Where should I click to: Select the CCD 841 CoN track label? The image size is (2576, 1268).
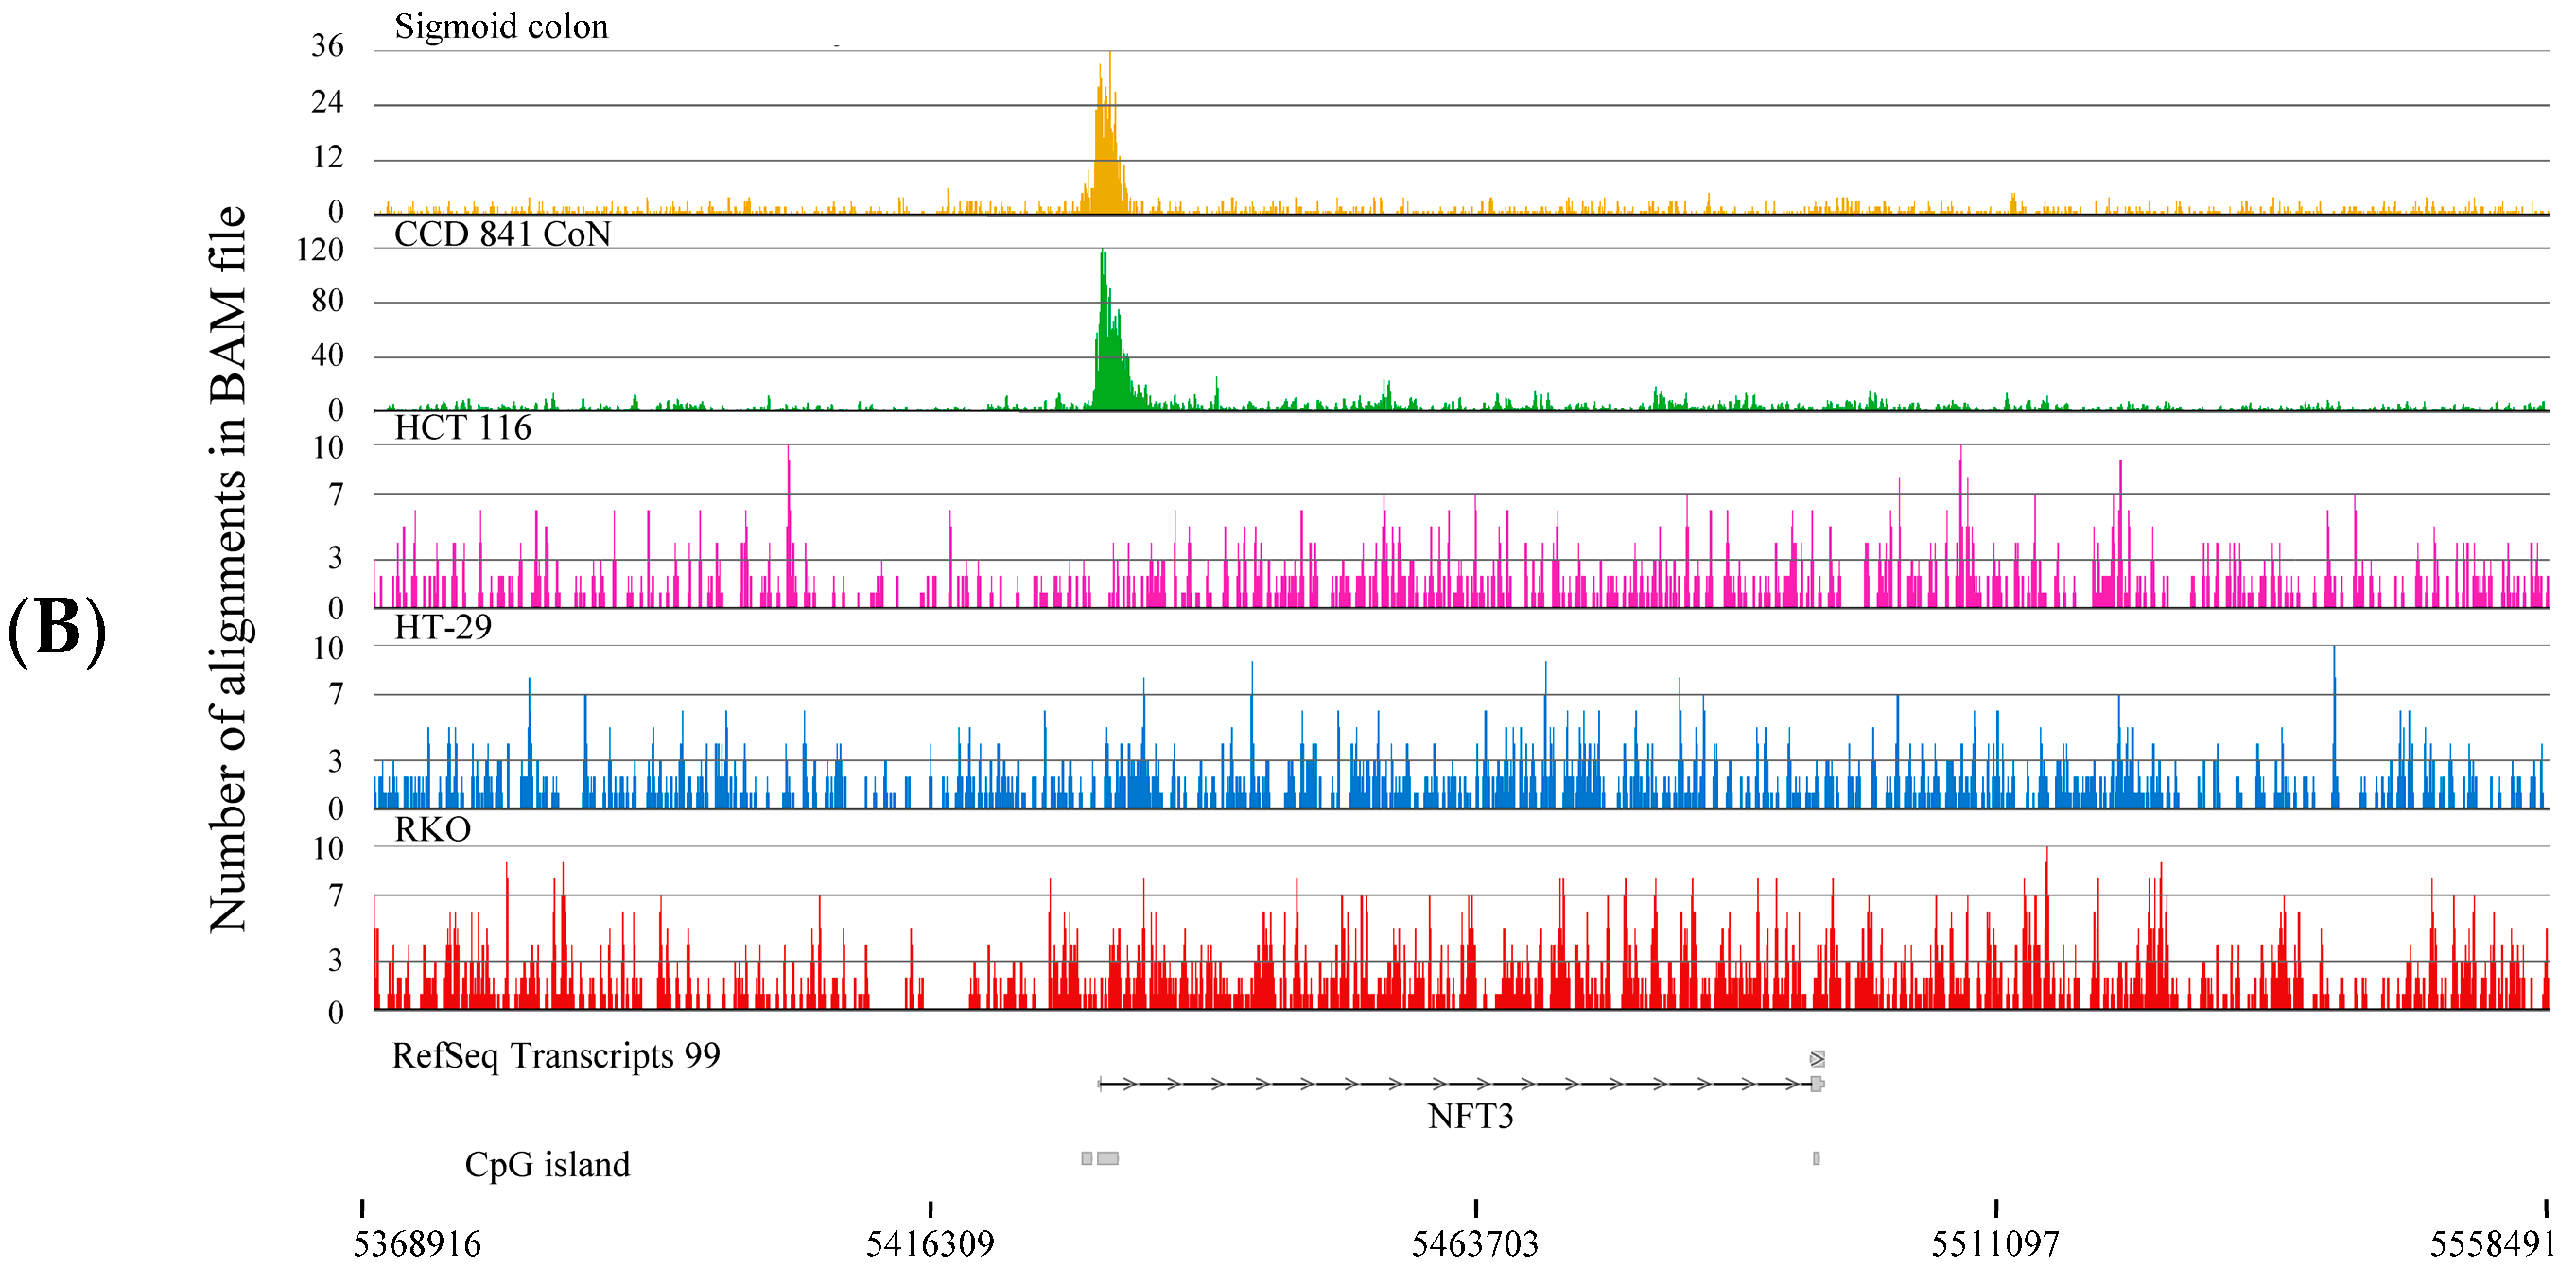coord(503,234)
